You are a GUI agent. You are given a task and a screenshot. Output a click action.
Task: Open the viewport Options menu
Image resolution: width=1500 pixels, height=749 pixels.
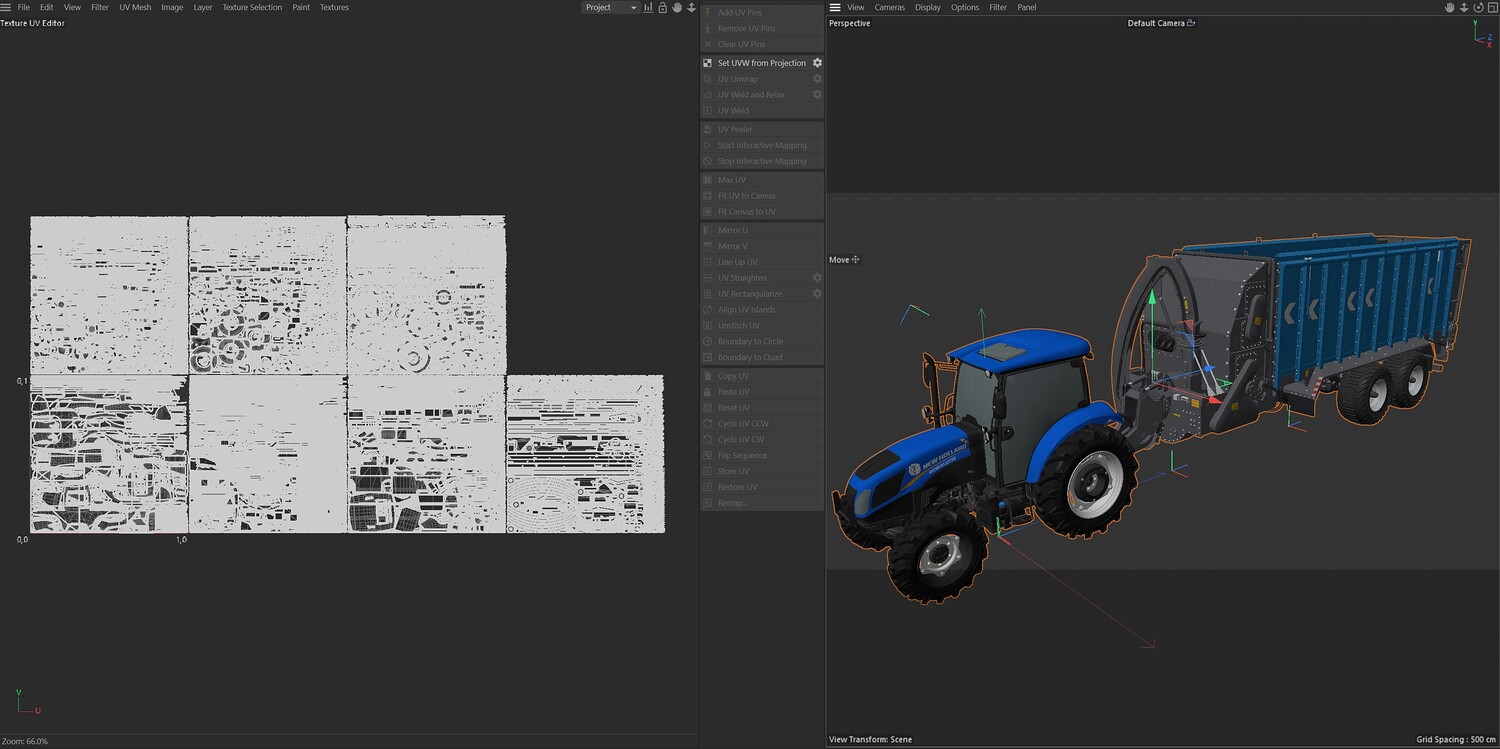click(965, 7)
